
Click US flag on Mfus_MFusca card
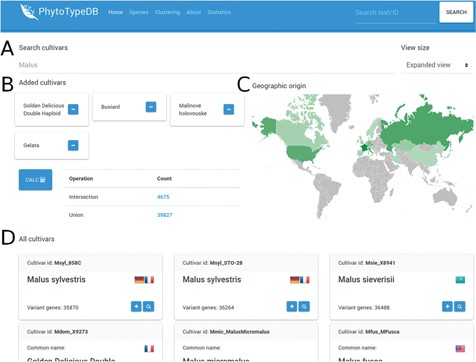pos(460,349)
